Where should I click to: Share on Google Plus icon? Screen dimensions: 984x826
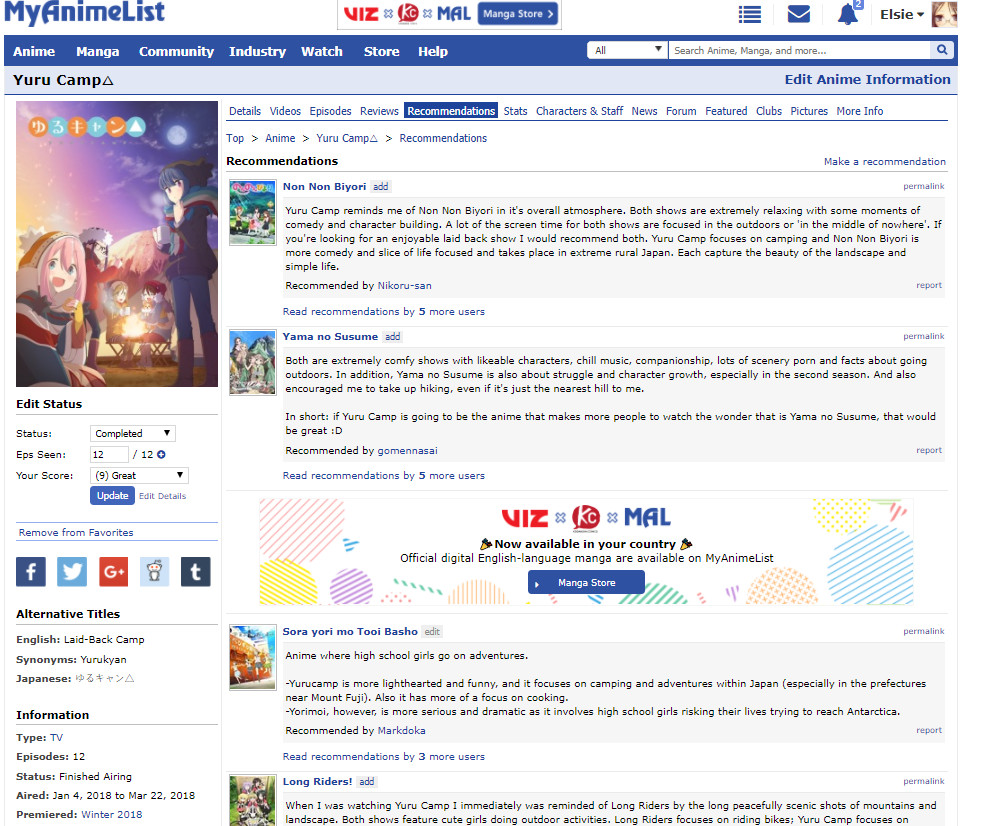(x=114, y=572)
